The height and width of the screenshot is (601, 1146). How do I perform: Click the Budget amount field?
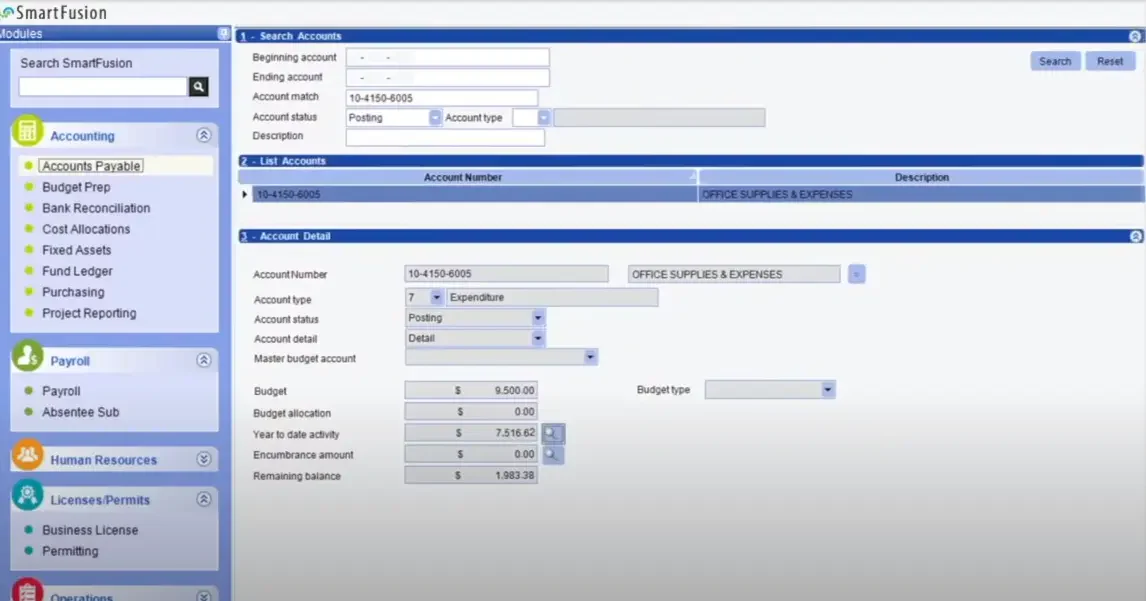click(x=471, y=390)
